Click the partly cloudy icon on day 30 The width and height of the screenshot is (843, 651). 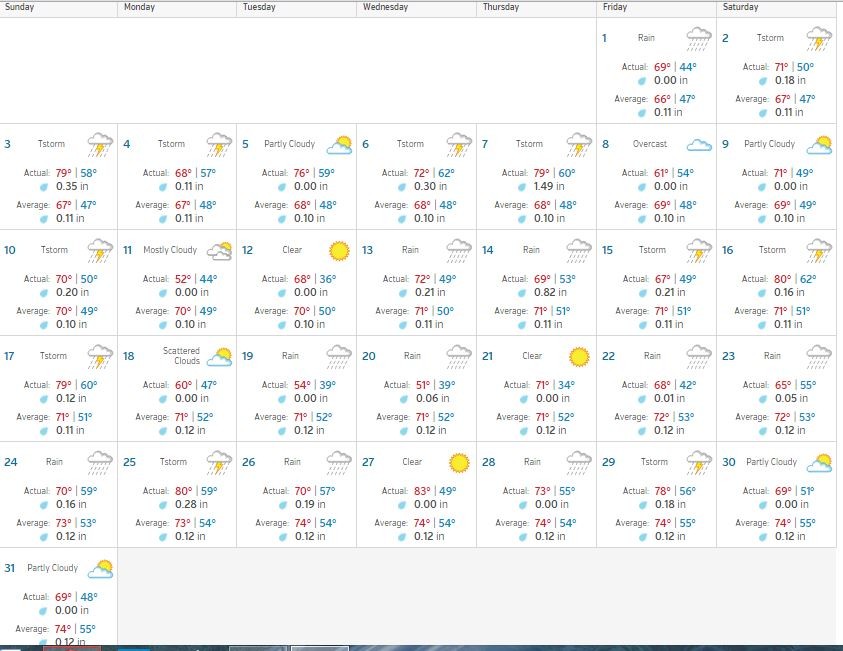click(819, 463)
